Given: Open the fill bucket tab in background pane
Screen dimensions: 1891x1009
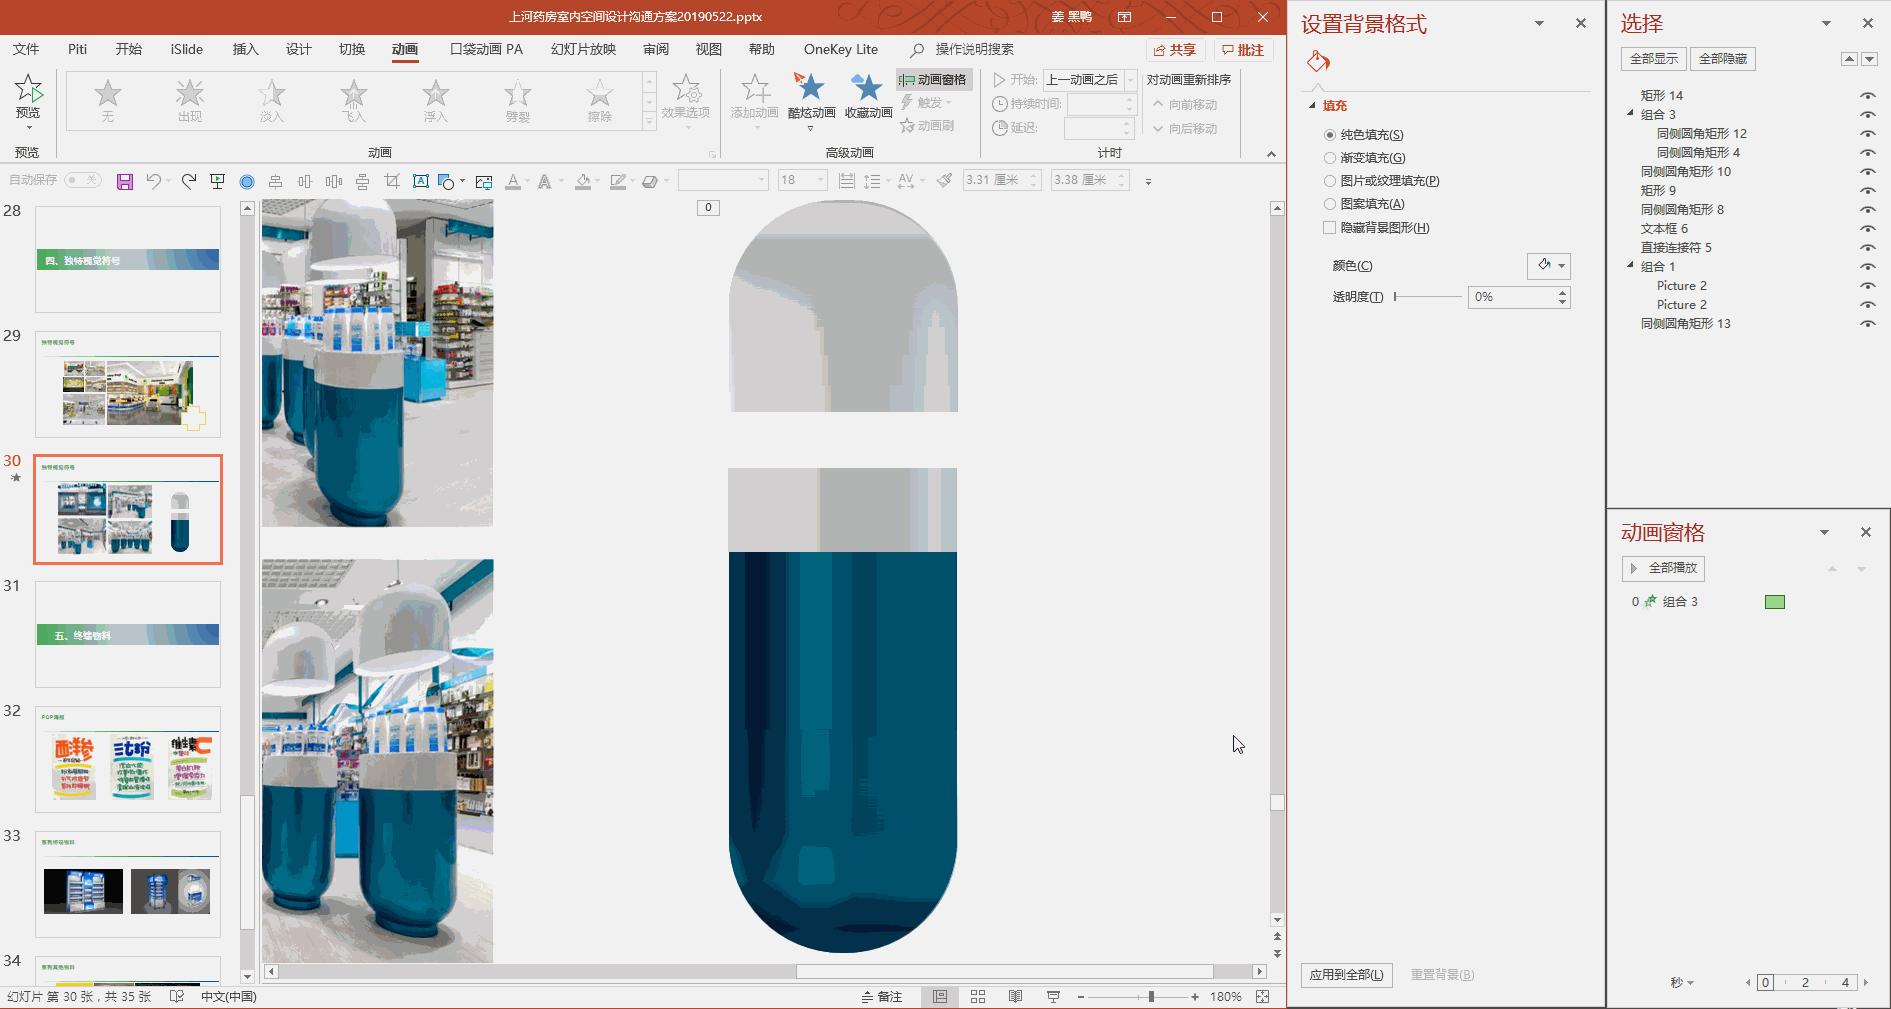Looking at the screenshot, I should tap(1318, 62).
